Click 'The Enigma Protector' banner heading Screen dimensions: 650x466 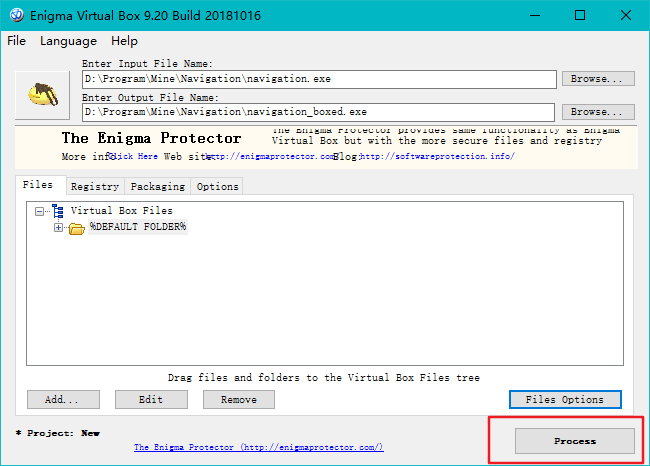click(x=151, y=138)
